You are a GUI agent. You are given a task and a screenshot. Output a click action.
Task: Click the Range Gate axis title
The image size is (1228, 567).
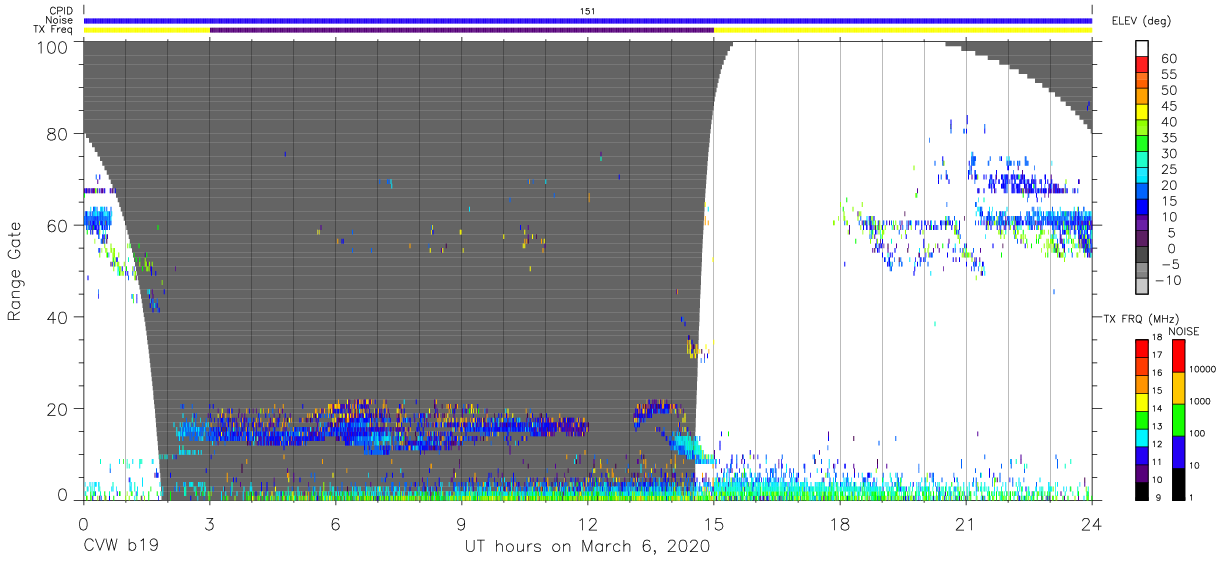(15, 271)
